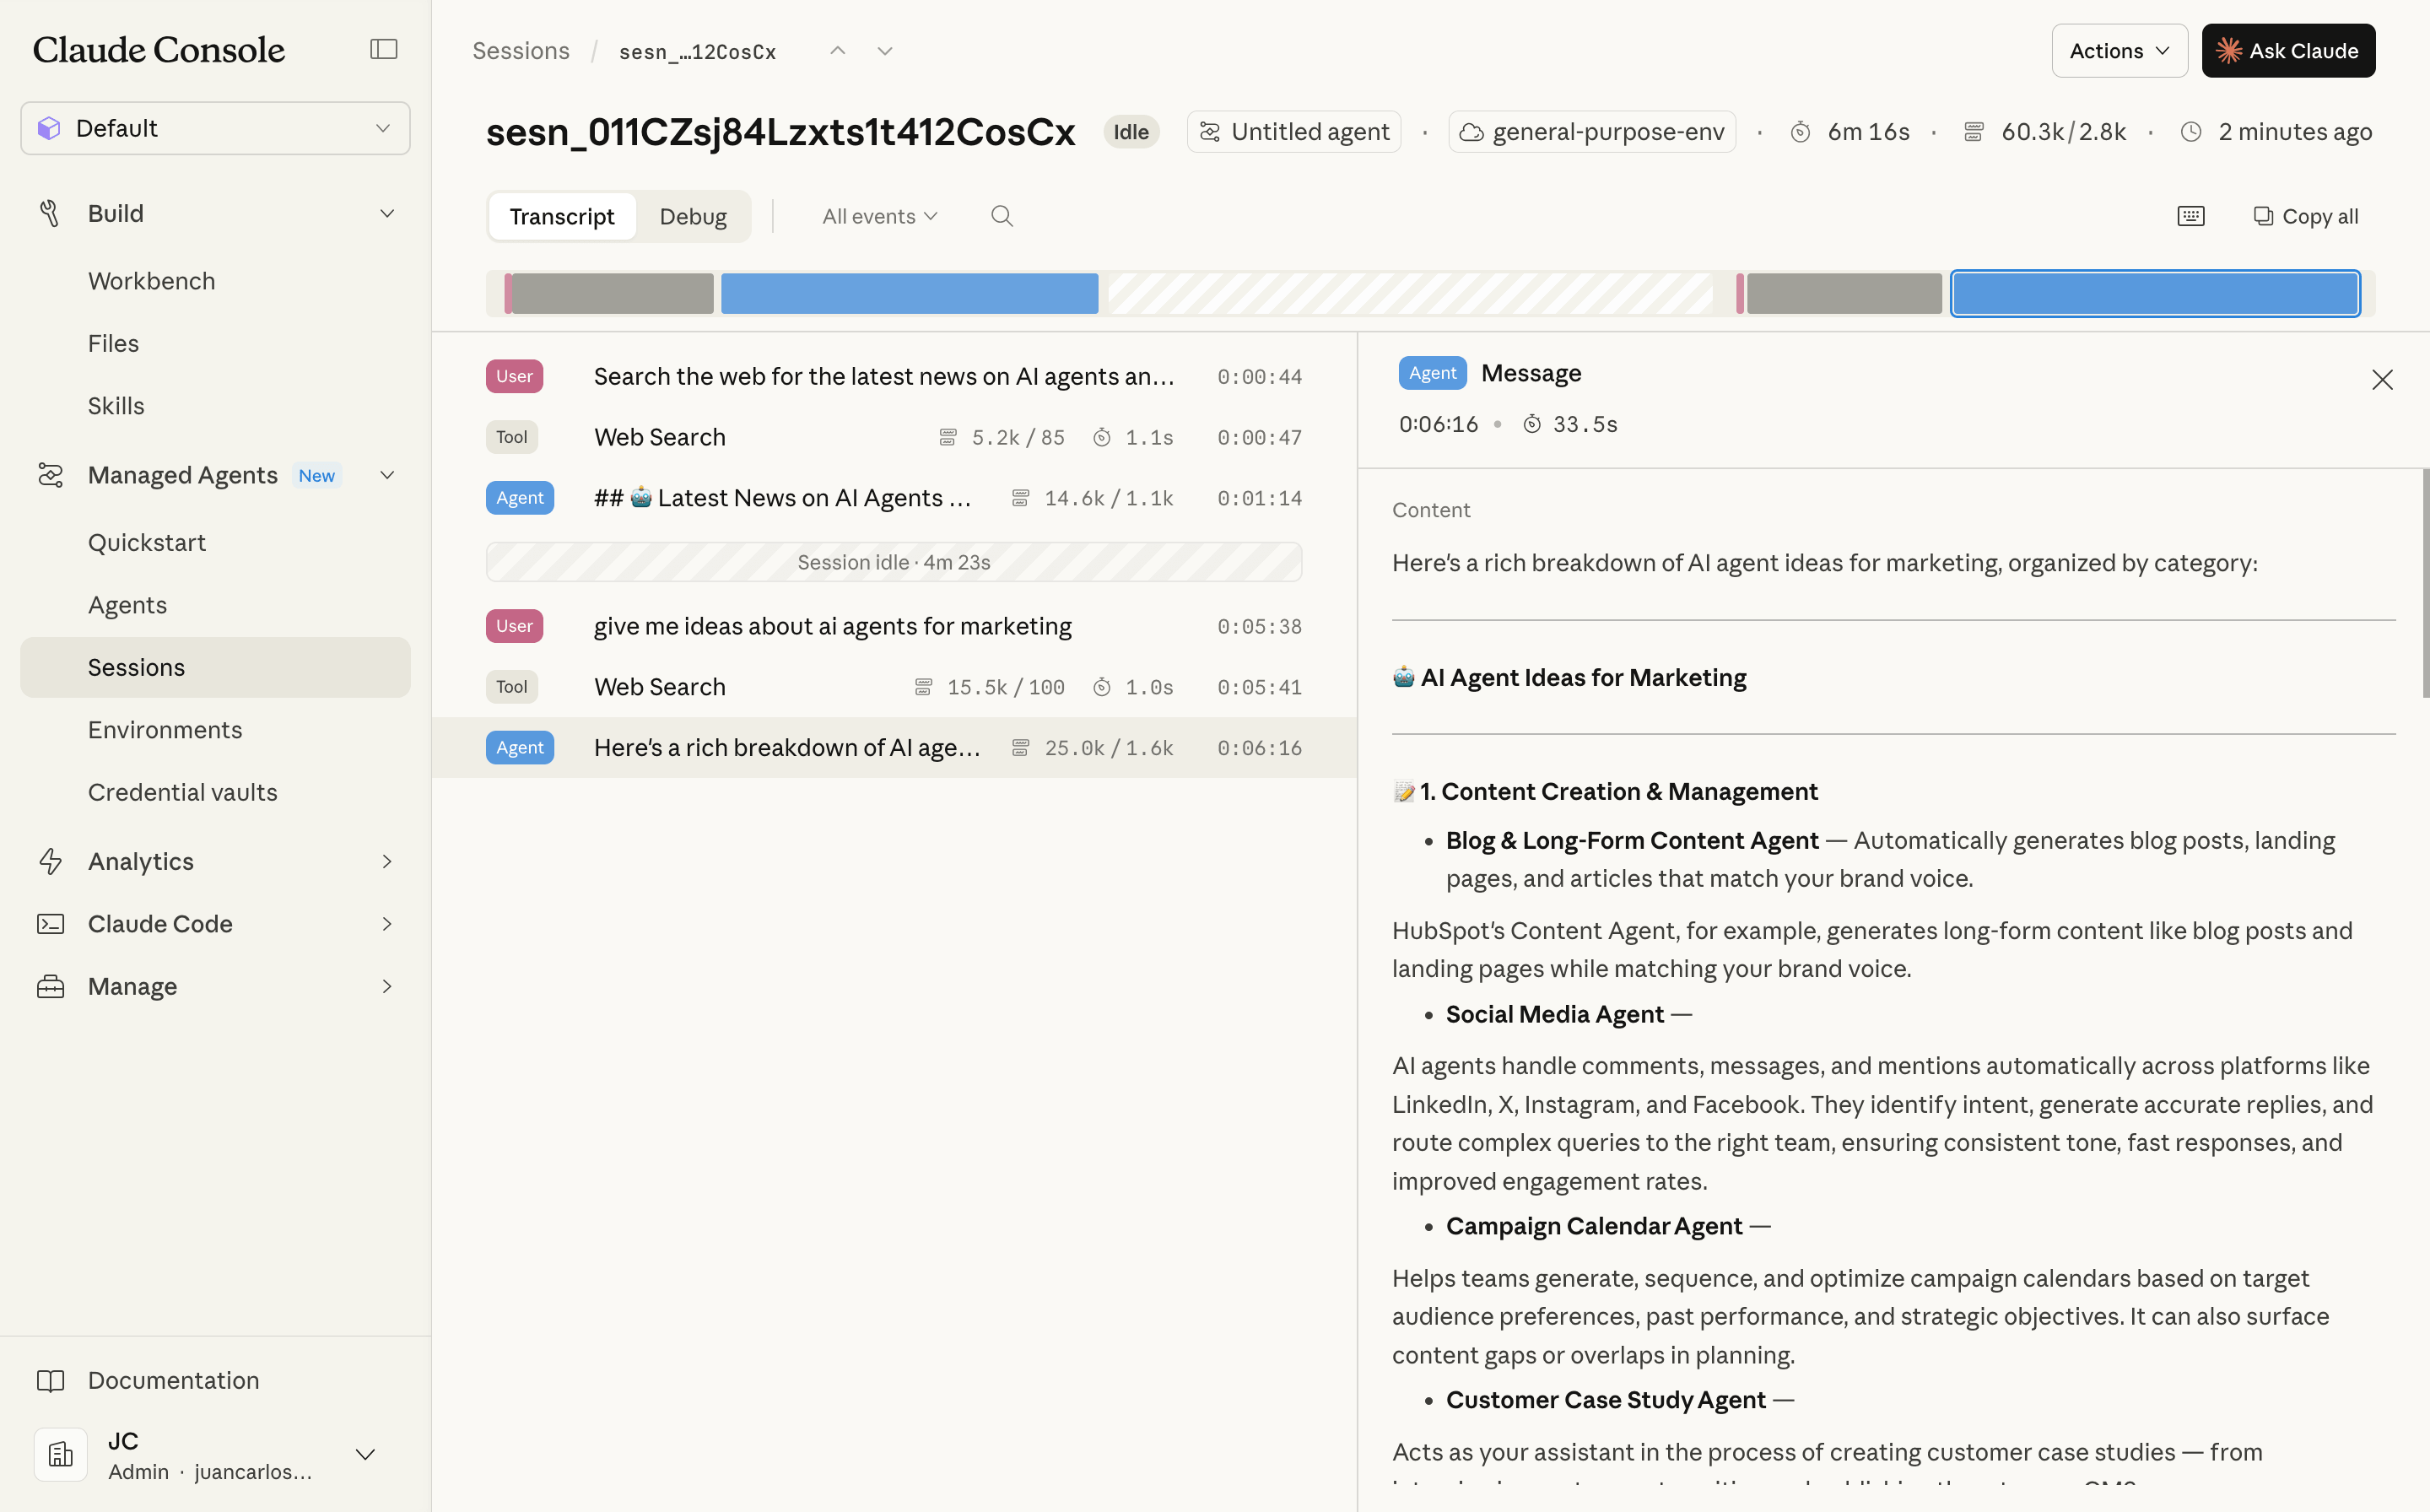Screen dimensions: 2430x1512
Task: Navigate to previous session via up chevron
Action: (x=837, y=50)
